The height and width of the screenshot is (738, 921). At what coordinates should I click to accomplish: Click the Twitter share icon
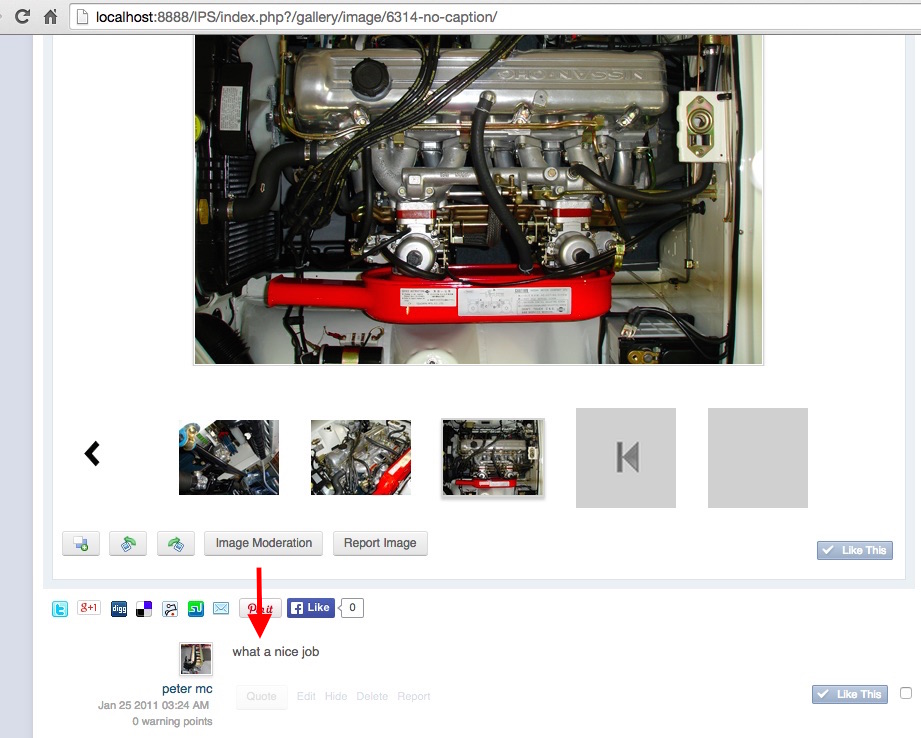[x=60, y=608]
